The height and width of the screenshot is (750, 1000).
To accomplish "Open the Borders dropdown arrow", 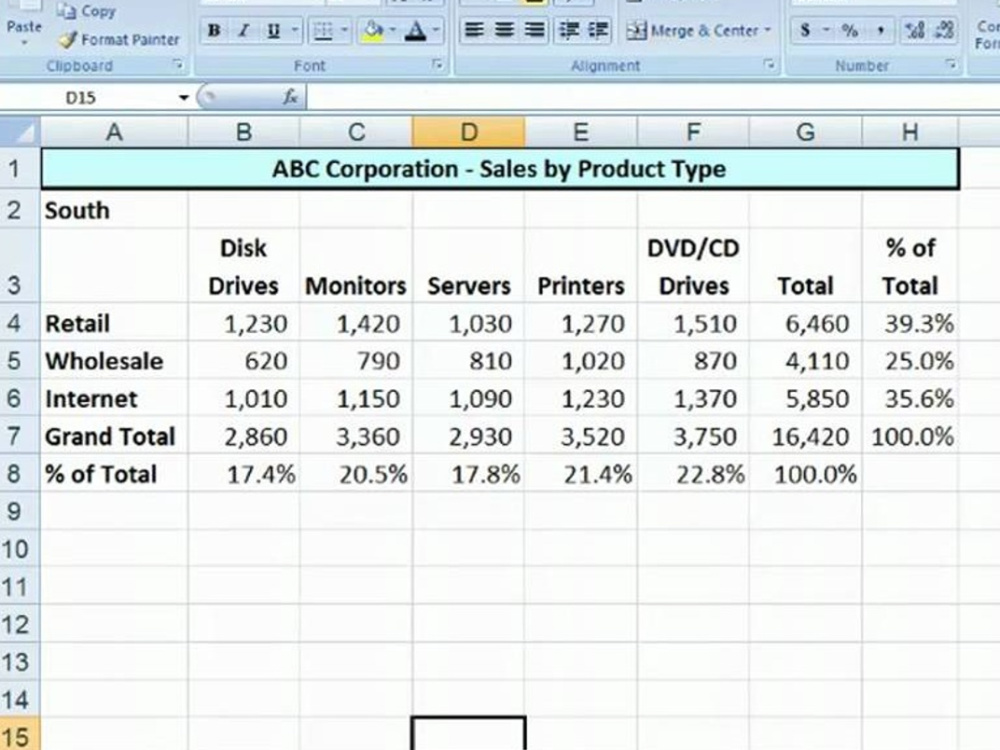I will pyautogui.click(x=344, y=30).
